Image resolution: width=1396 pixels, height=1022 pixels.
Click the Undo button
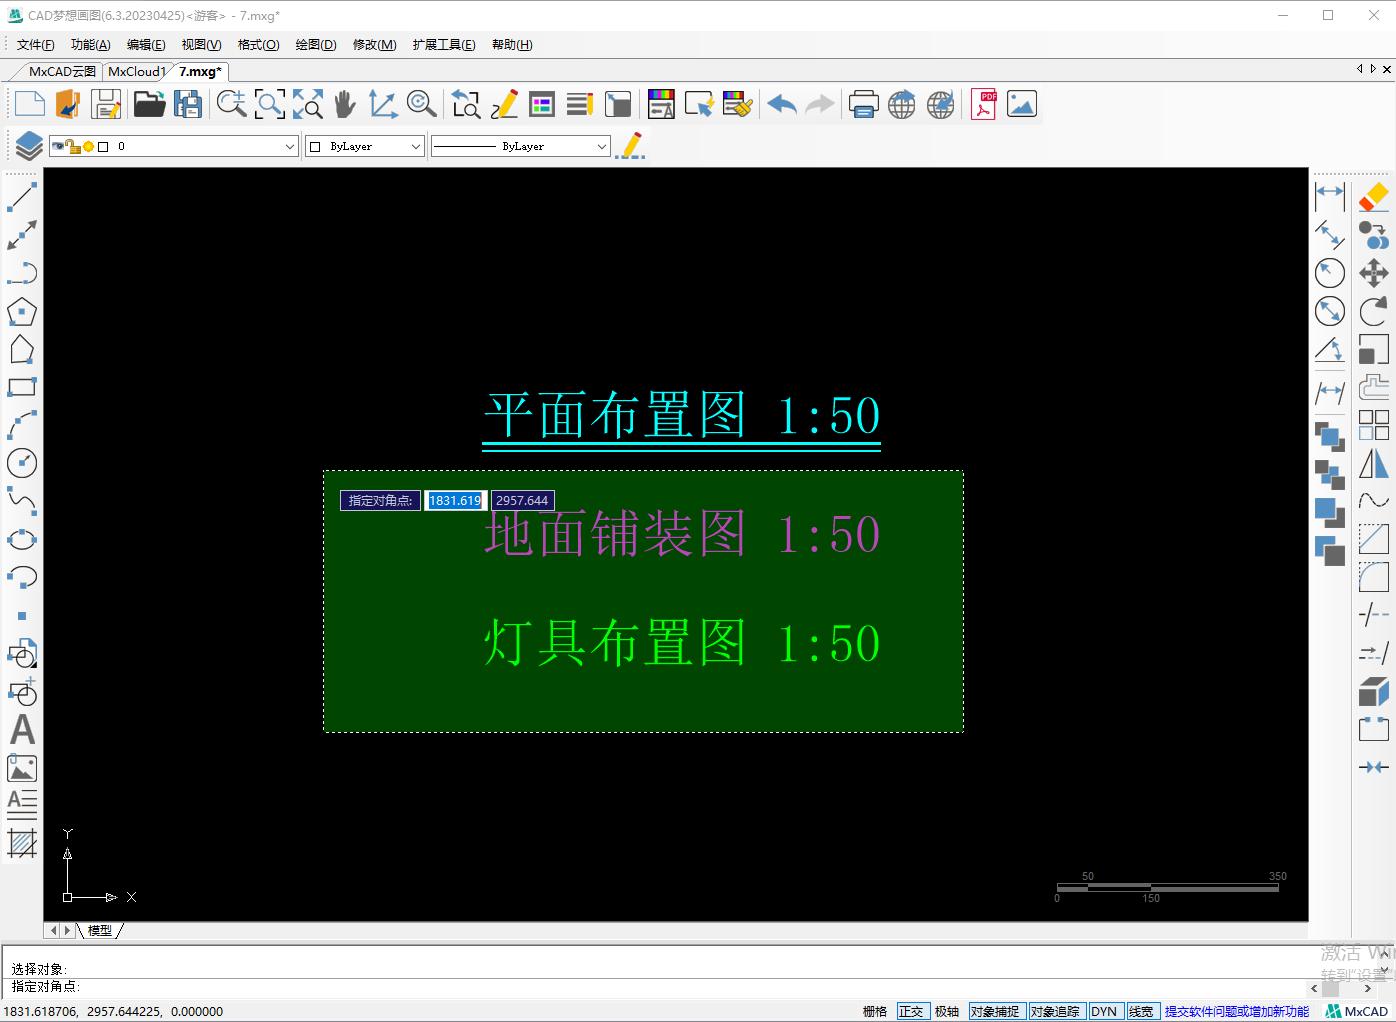tap(782, 103)
